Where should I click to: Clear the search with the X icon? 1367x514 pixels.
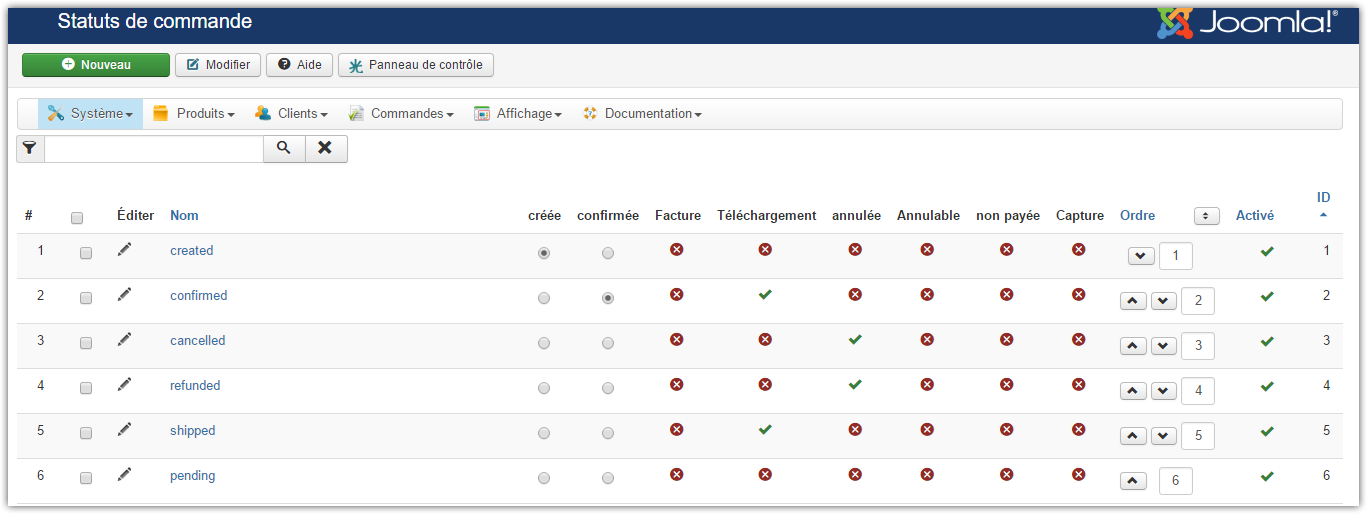326,148
